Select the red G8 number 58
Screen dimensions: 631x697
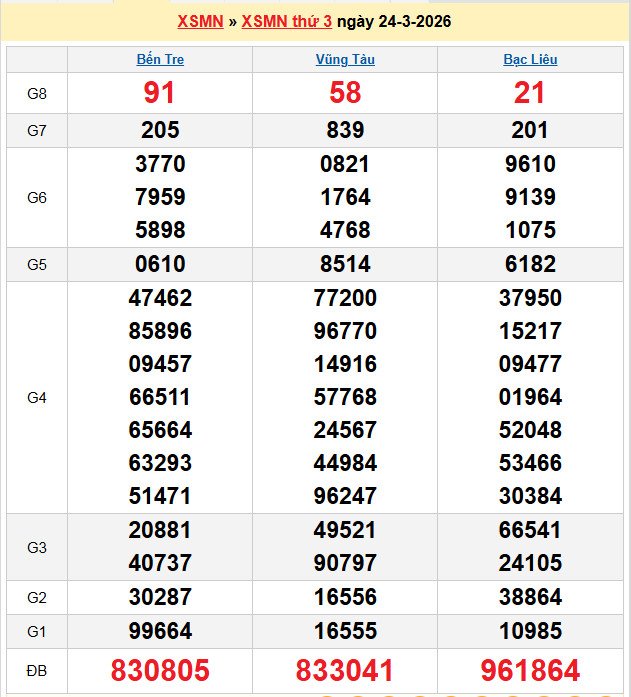pos(345,93)
